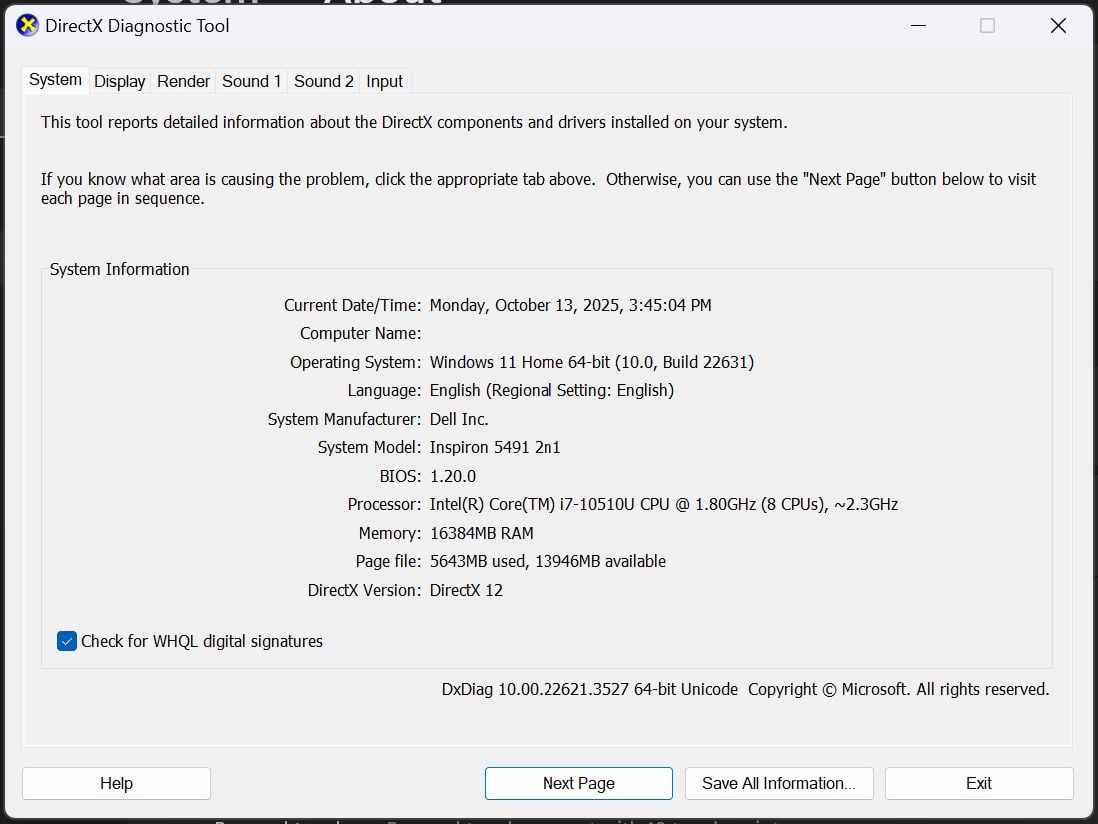Viewport: 1098px width, 824px height.
Task: Click the 16384MB RAM memory value
Action: coord(482,533)
